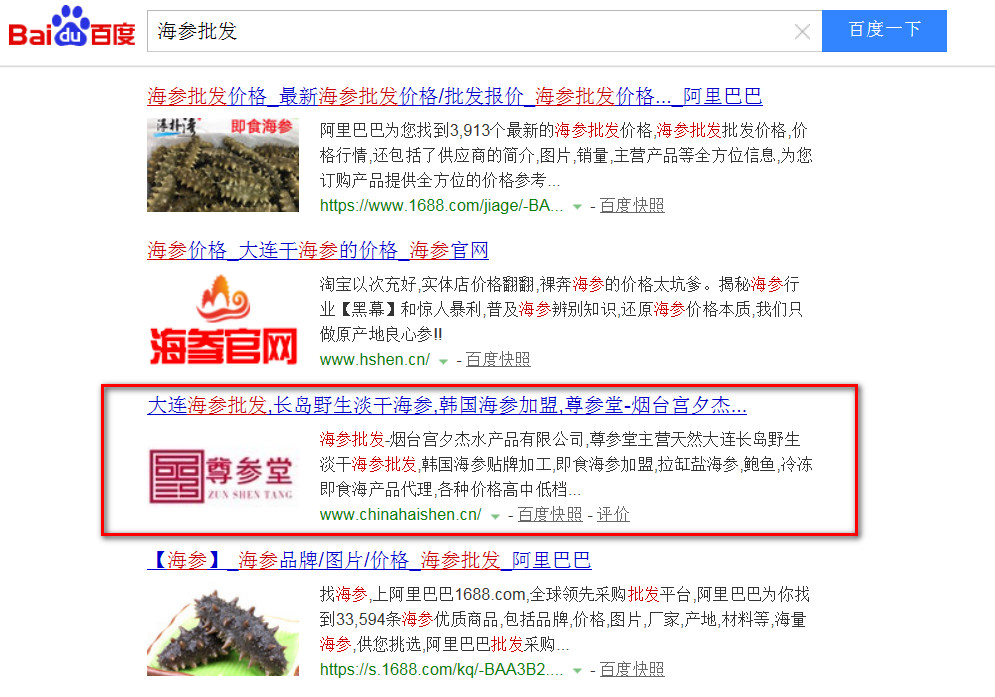The width and height of the screenshot is (995, 697).
Task: Expand the dropdown arrow beside www.1688.com/jiage URL
Action: point(577,205)
